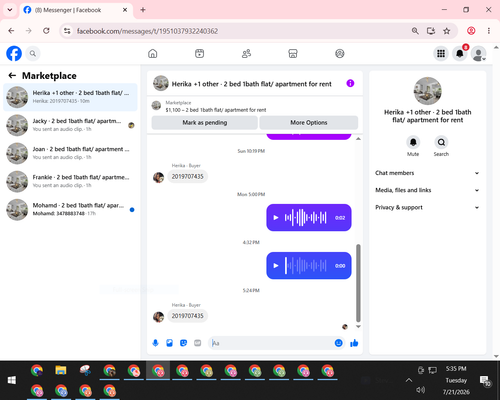Screen dimensions: 500x400
Task: Open the emoji picker in message box
Action: click(338, 343)
